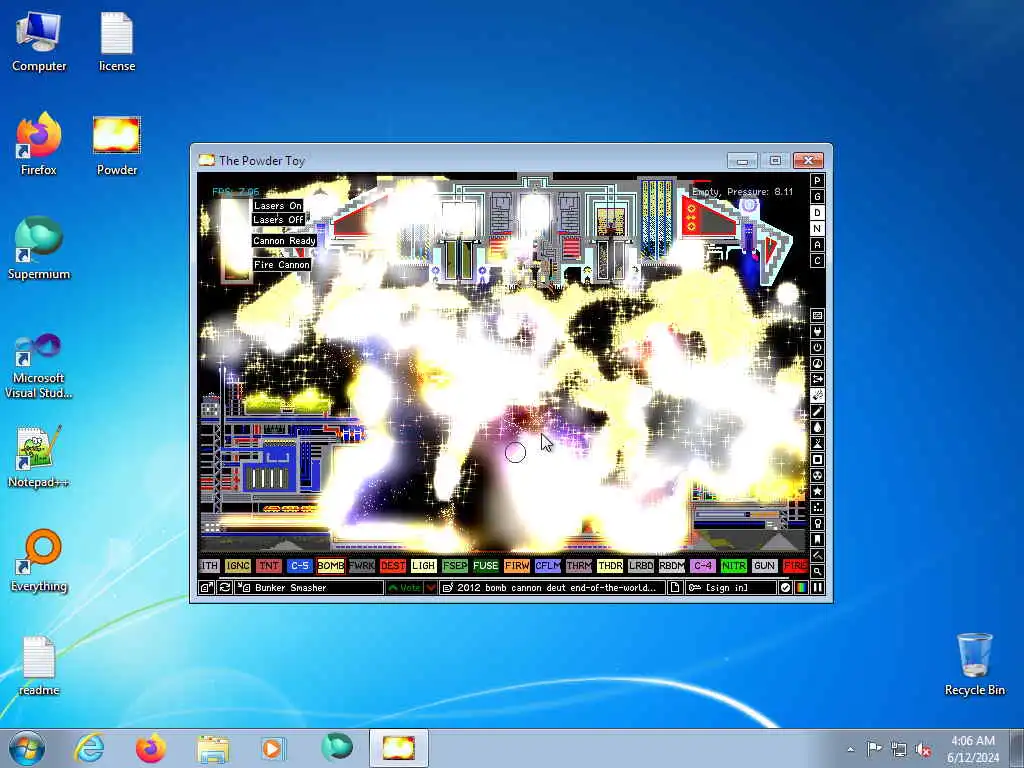This screenshot has height=768, width=1024.
Task: Open the Solids category square icon
Action: pyautogui.click(x=817, y=459)
